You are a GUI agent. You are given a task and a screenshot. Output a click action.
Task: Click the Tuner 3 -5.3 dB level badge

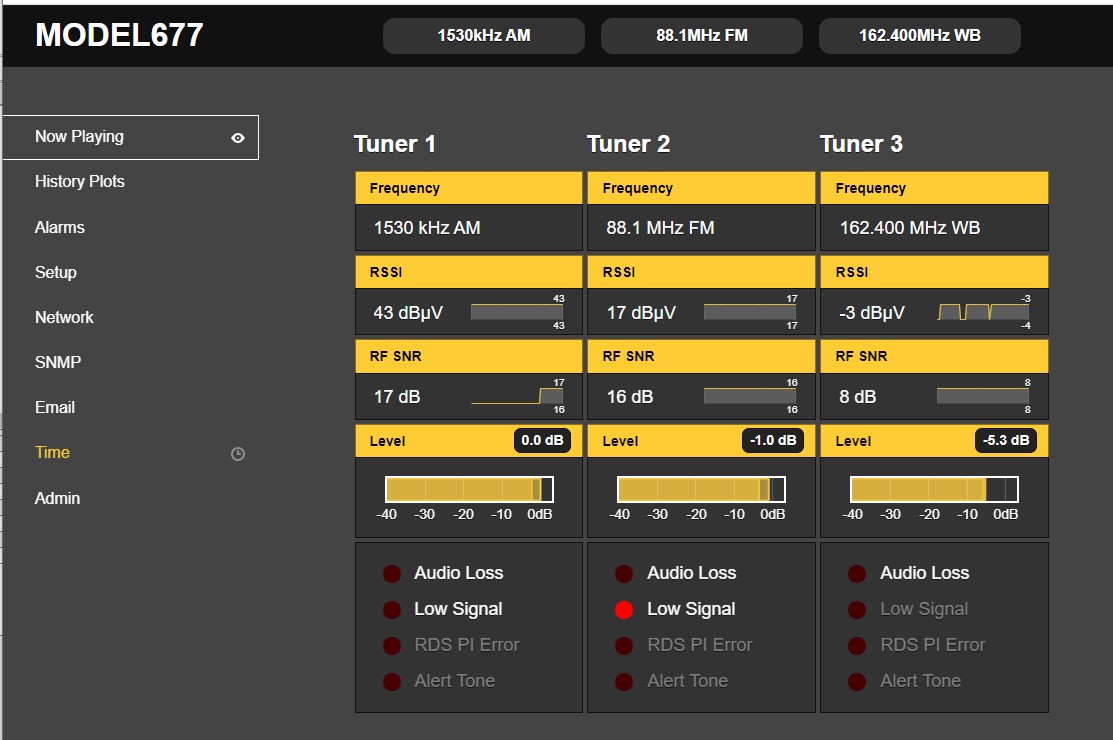(x=1006, y=441)
